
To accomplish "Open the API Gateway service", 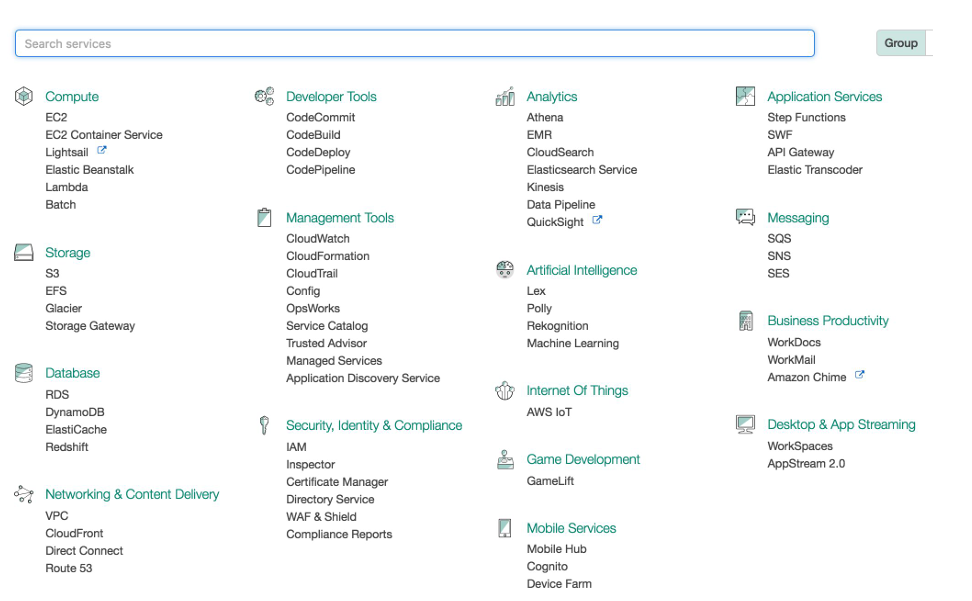I will 800,152.
